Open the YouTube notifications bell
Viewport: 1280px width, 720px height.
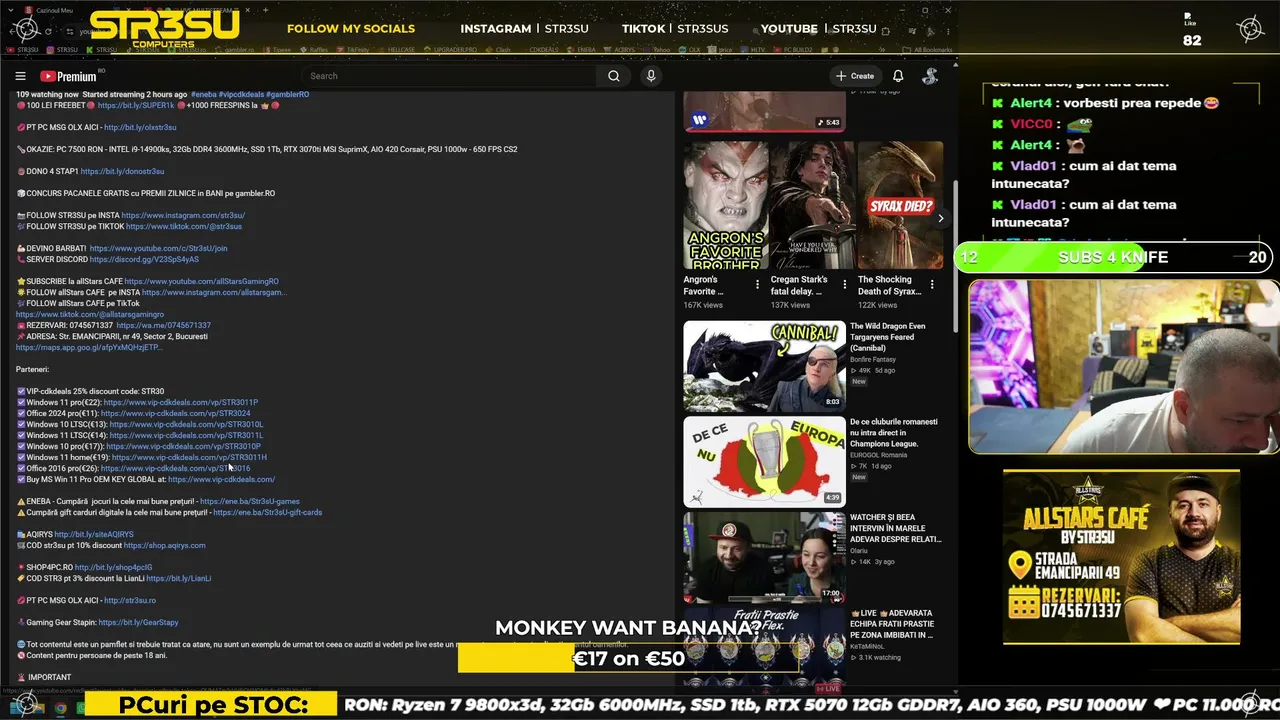[898, 76]
